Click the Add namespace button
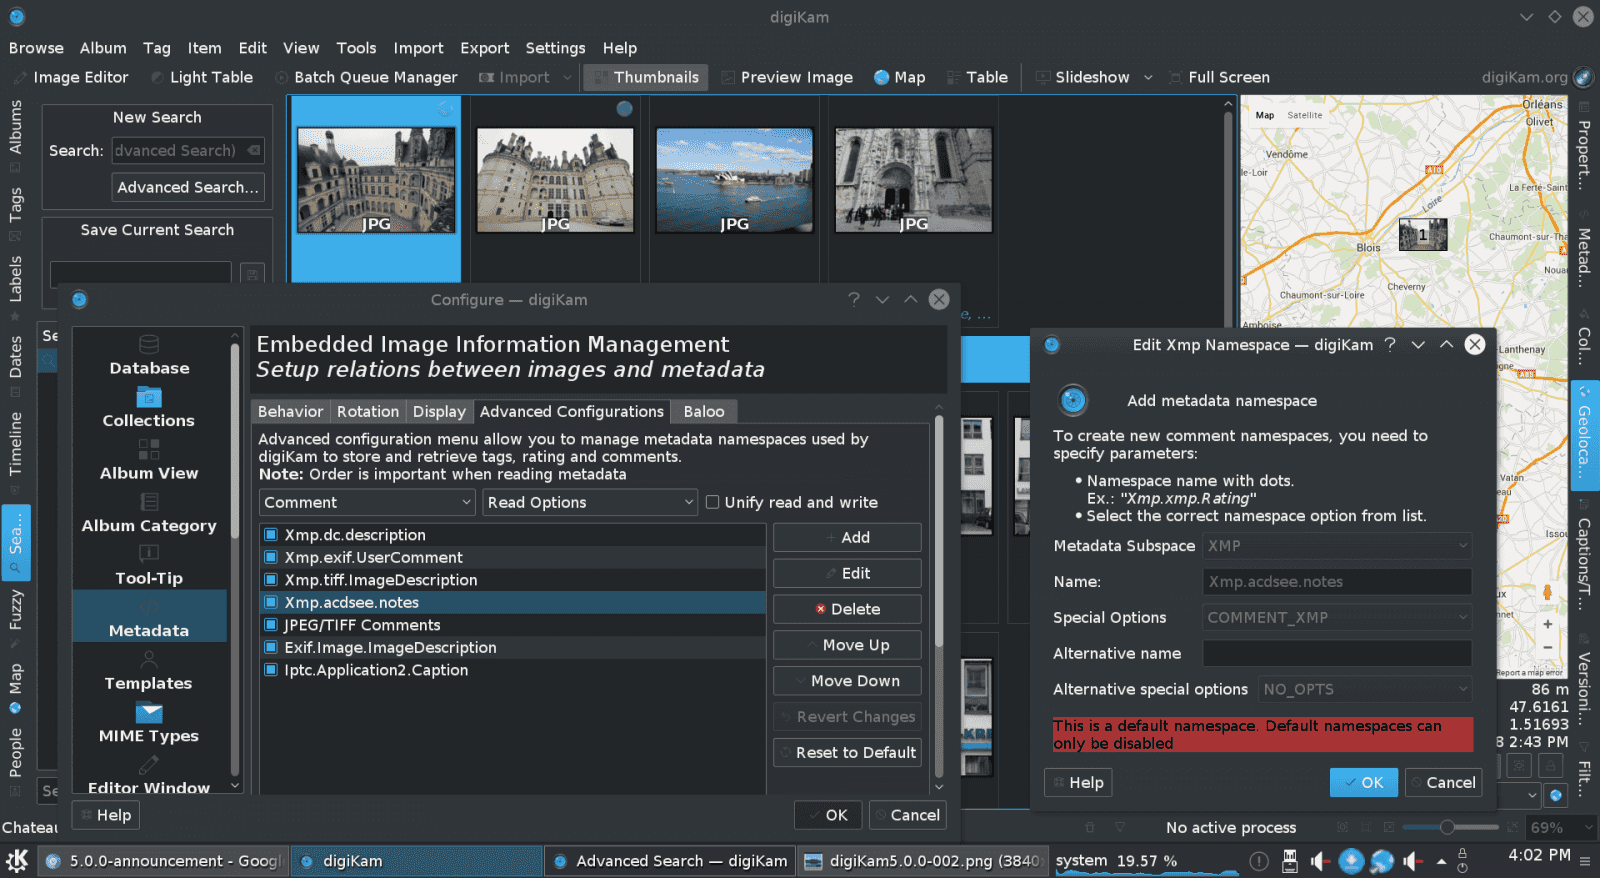This screenshot has height=878, width=1600. (847, 537)
